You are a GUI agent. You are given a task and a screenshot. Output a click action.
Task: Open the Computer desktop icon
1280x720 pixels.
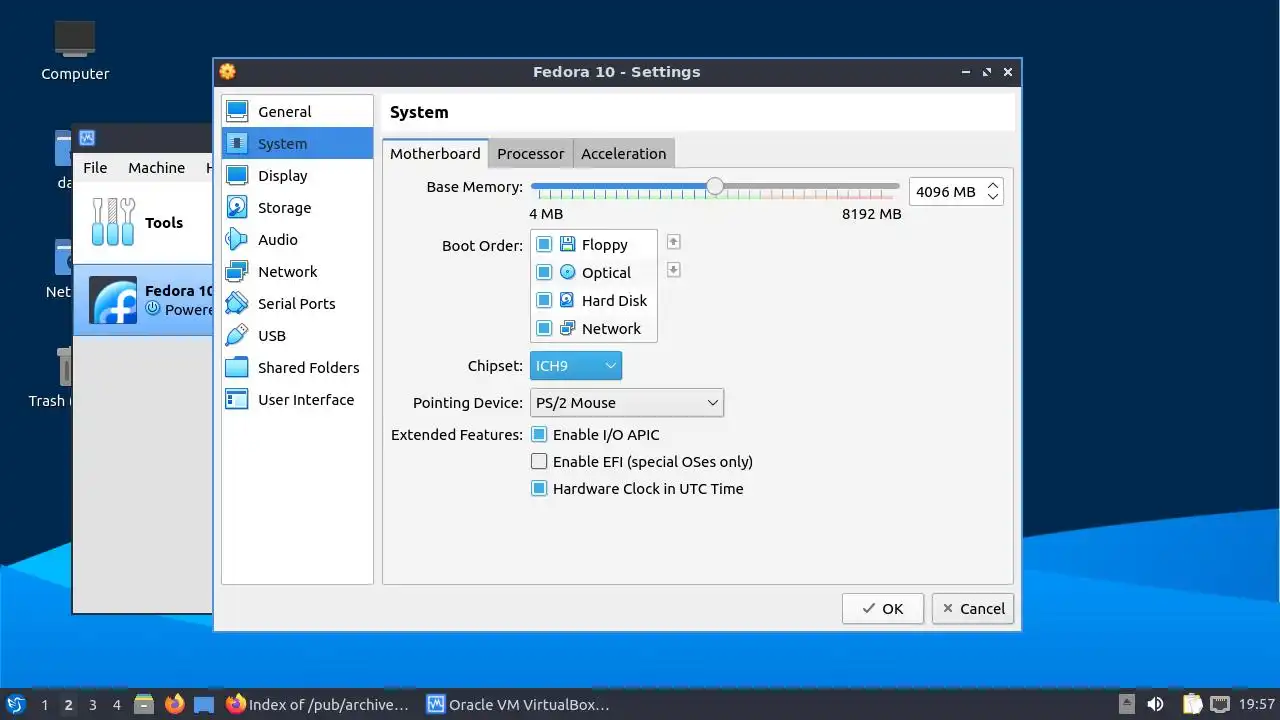[x=75, y=50]
